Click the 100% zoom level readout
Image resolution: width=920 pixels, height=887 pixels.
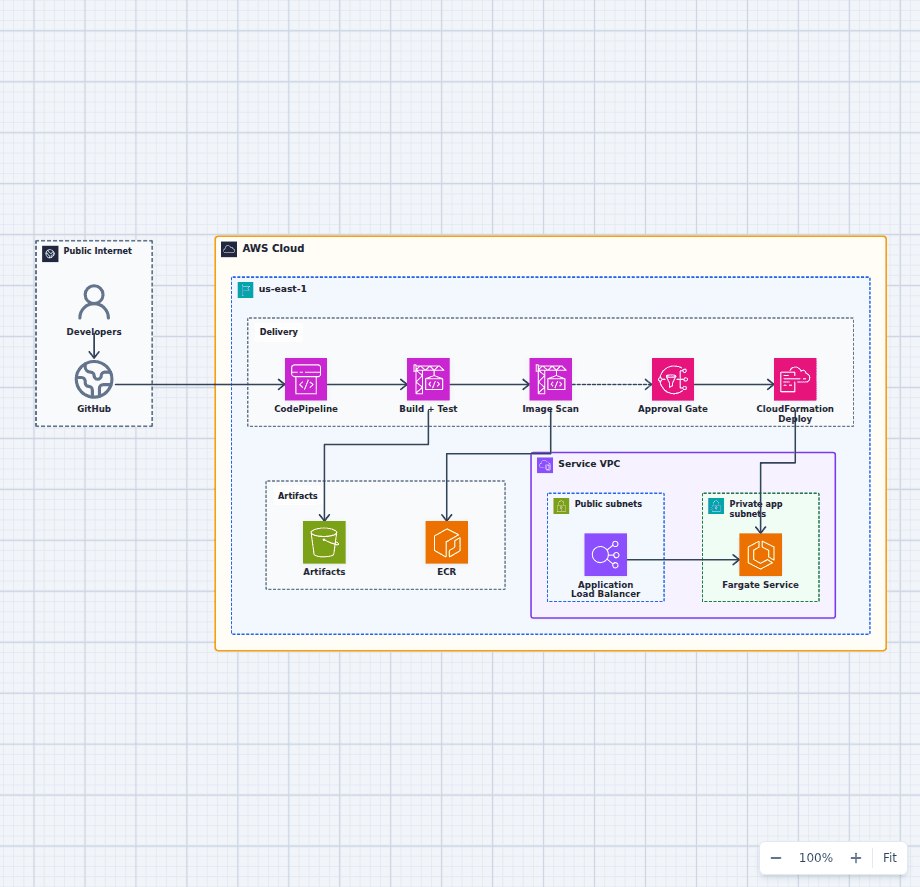pyautogui.click(x=816, y=858)
